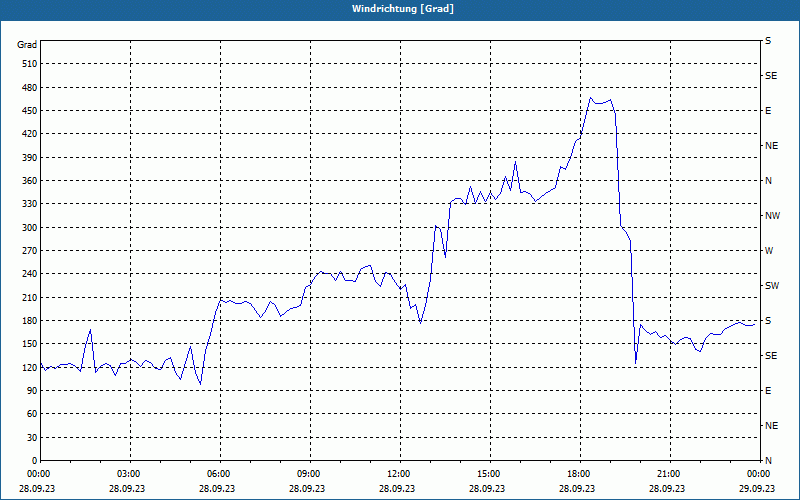
Task: Click the 150 y-axis value
Action: tap(30, 343)
